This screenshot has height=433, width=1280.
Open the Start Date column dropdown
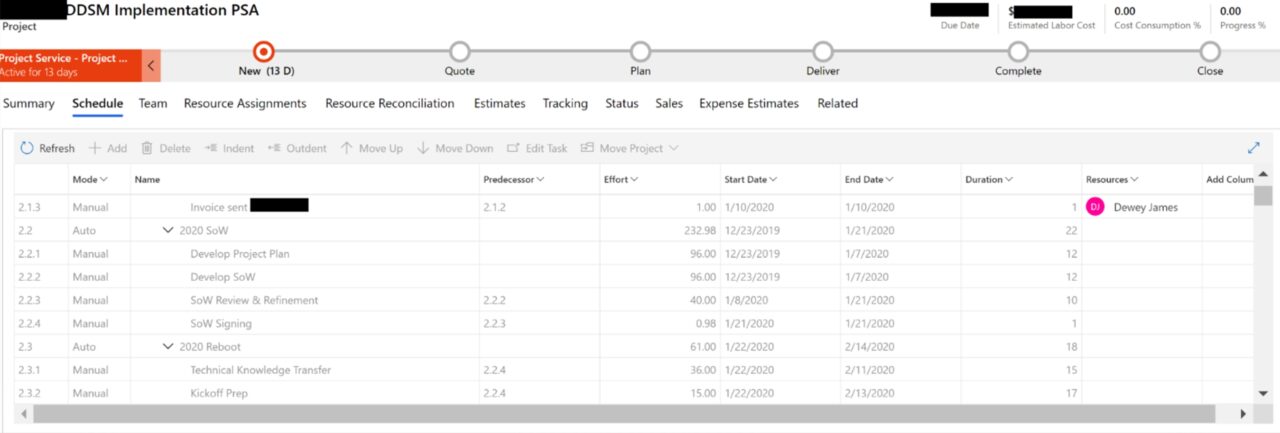point(773,180)
